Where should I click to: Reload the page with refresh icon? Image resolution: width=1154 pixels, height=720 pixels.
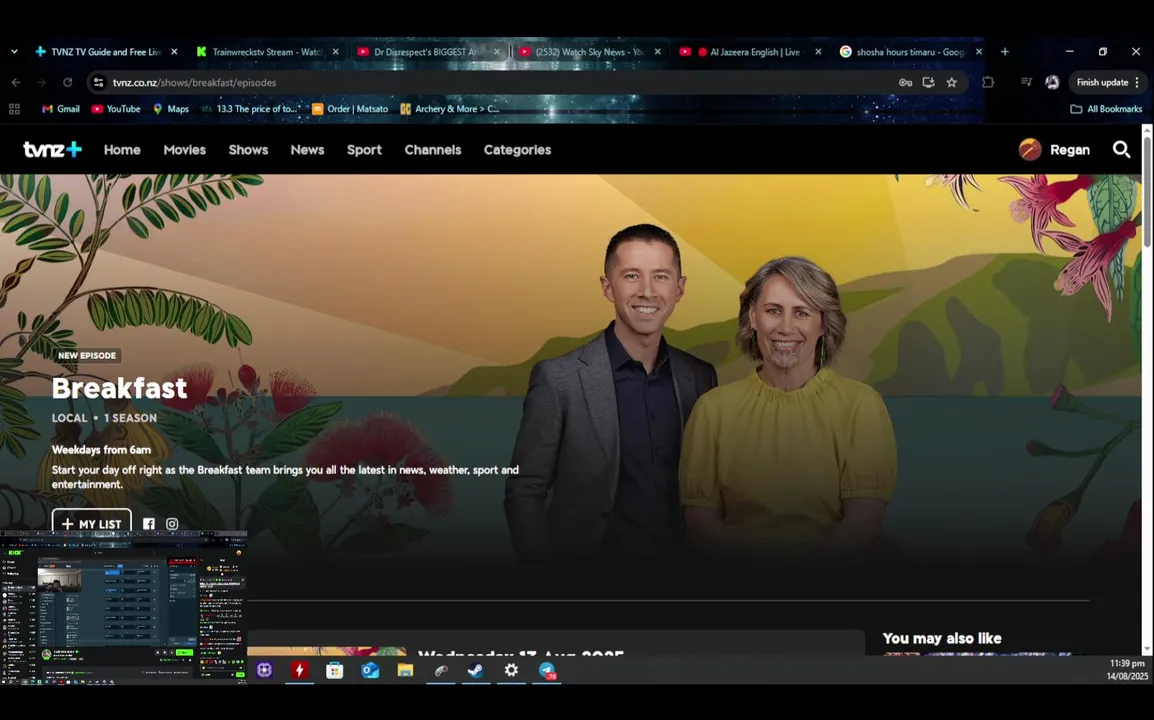pyautogui.click(x=68, y=82)
